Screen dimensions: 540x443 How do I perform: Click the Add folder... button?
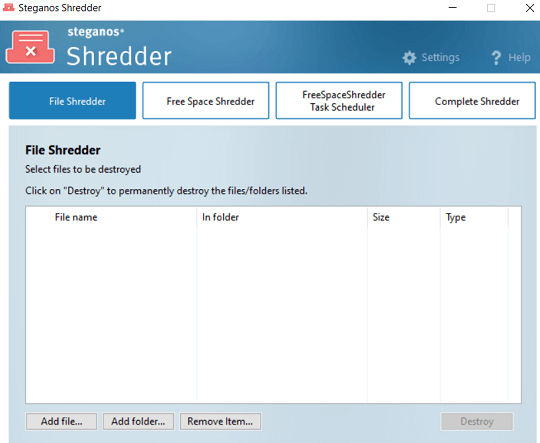pos(138,421)
